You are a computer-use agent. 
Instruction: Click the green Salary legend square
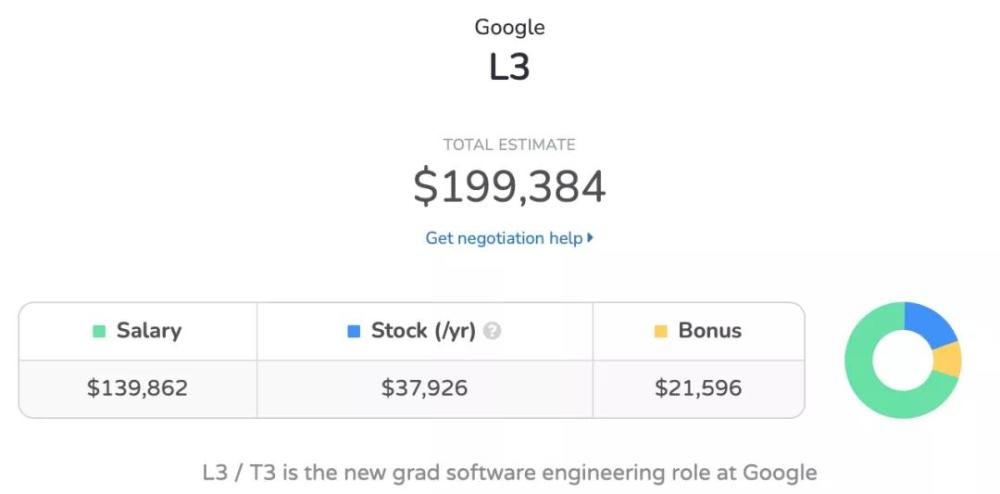(99, 331)
